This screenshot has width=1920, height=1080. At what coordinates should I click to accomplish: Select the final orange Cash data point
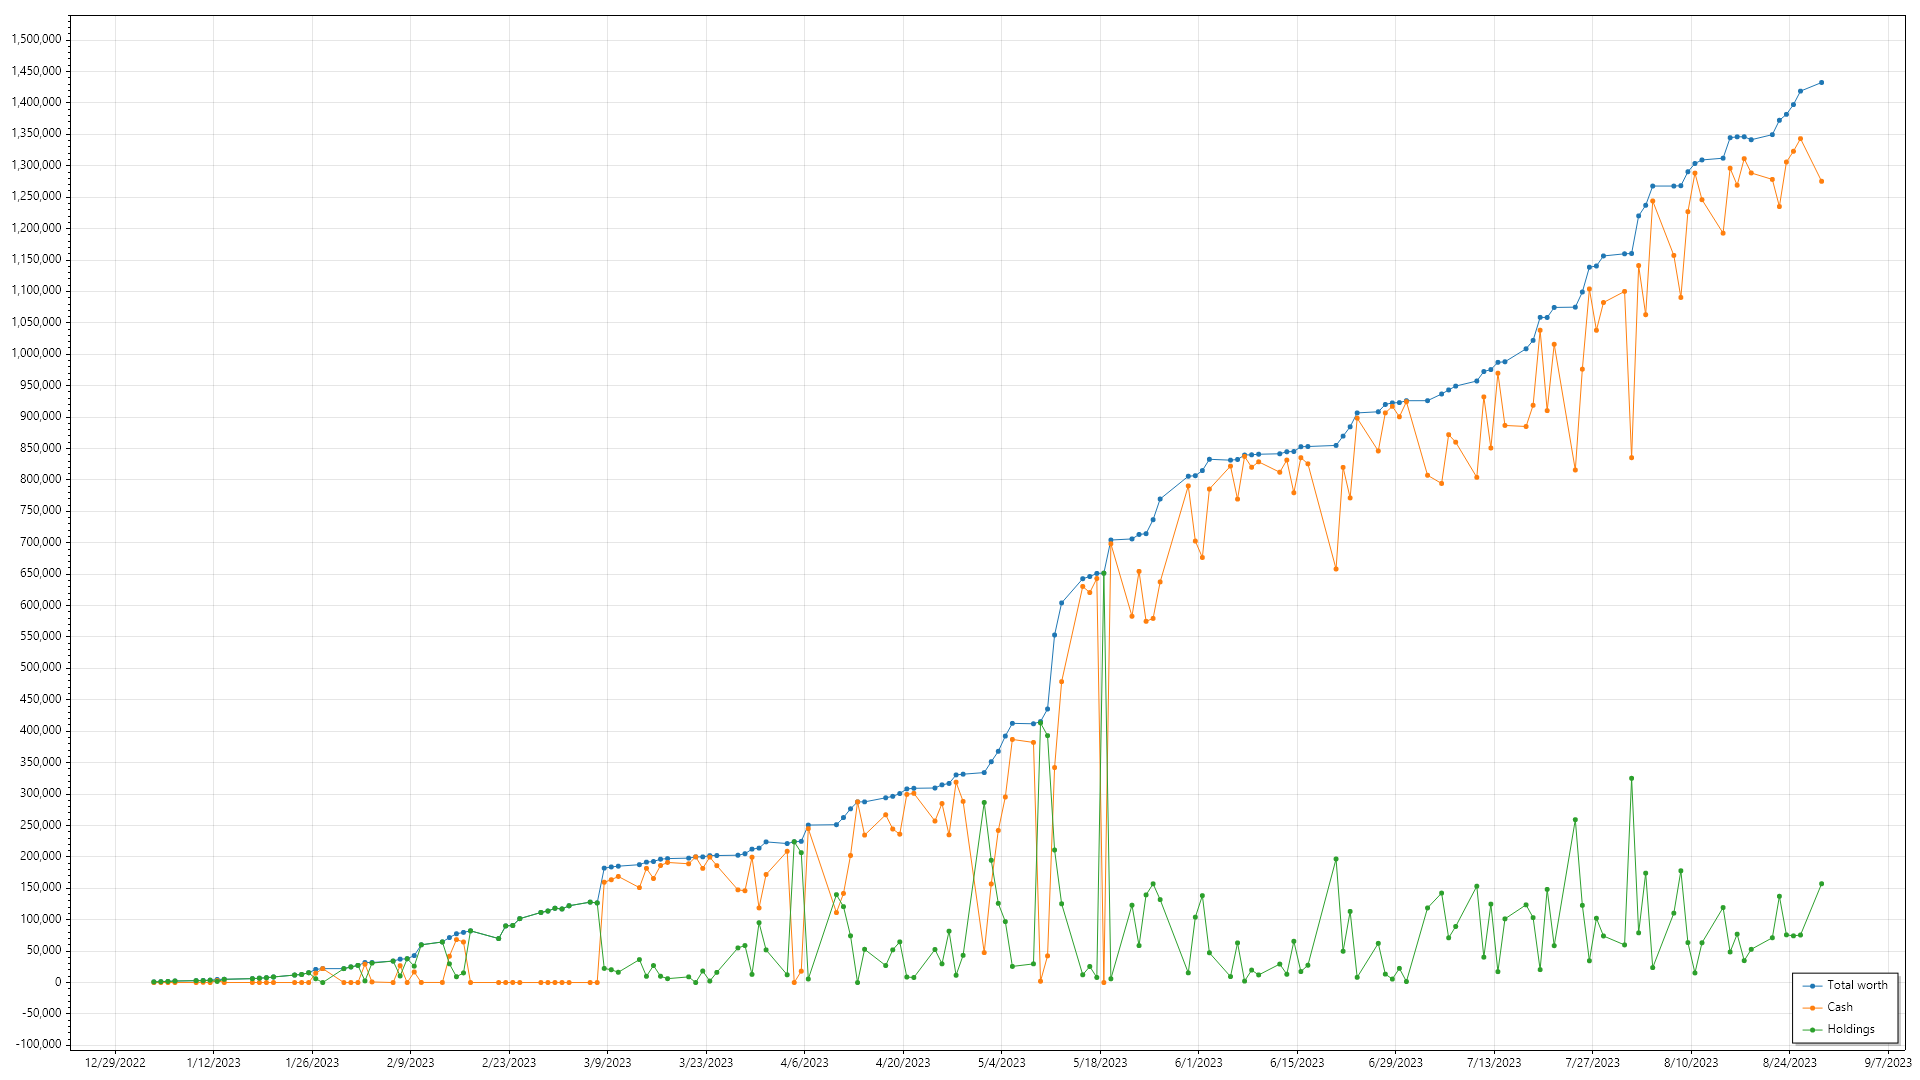click(1821, 181)
